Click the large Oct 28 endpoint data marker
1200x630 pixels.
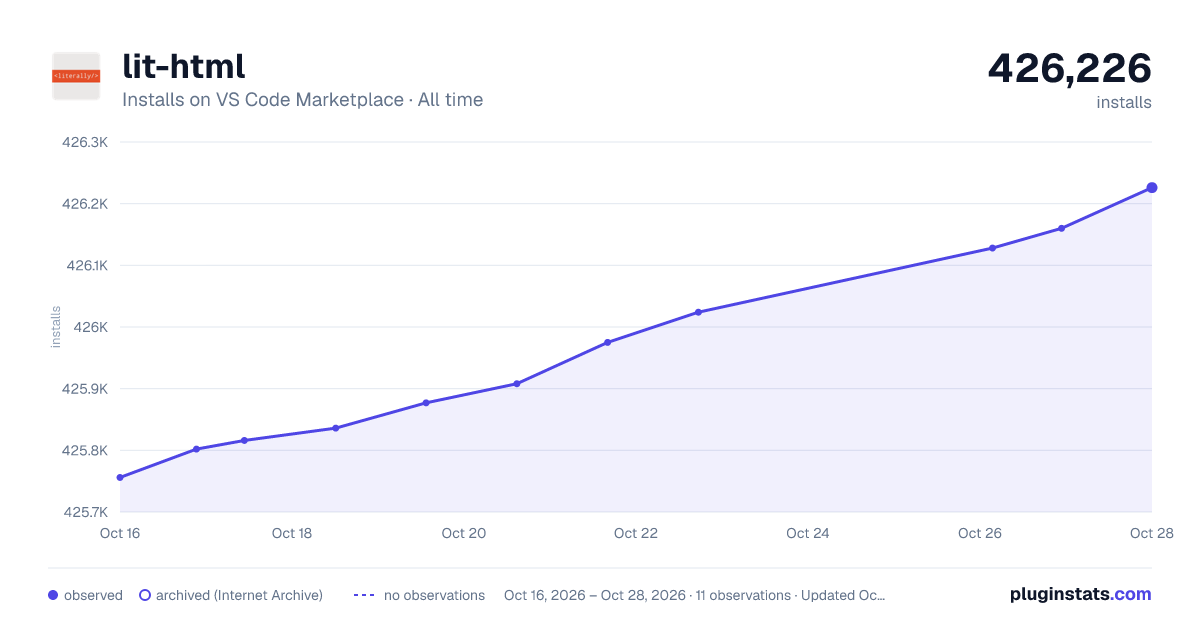click(1152, 188)
